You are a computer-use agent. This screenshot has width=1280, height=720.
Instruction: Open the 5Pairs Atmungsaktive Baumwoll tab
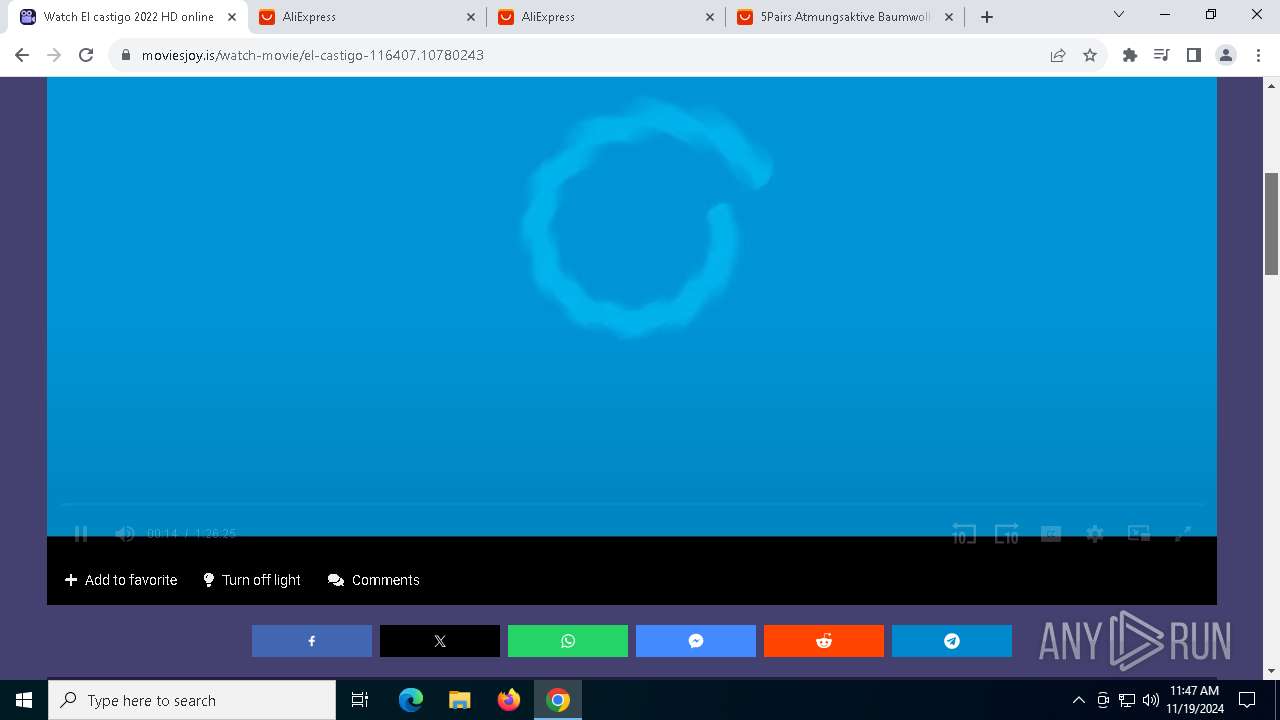point(846,17)
